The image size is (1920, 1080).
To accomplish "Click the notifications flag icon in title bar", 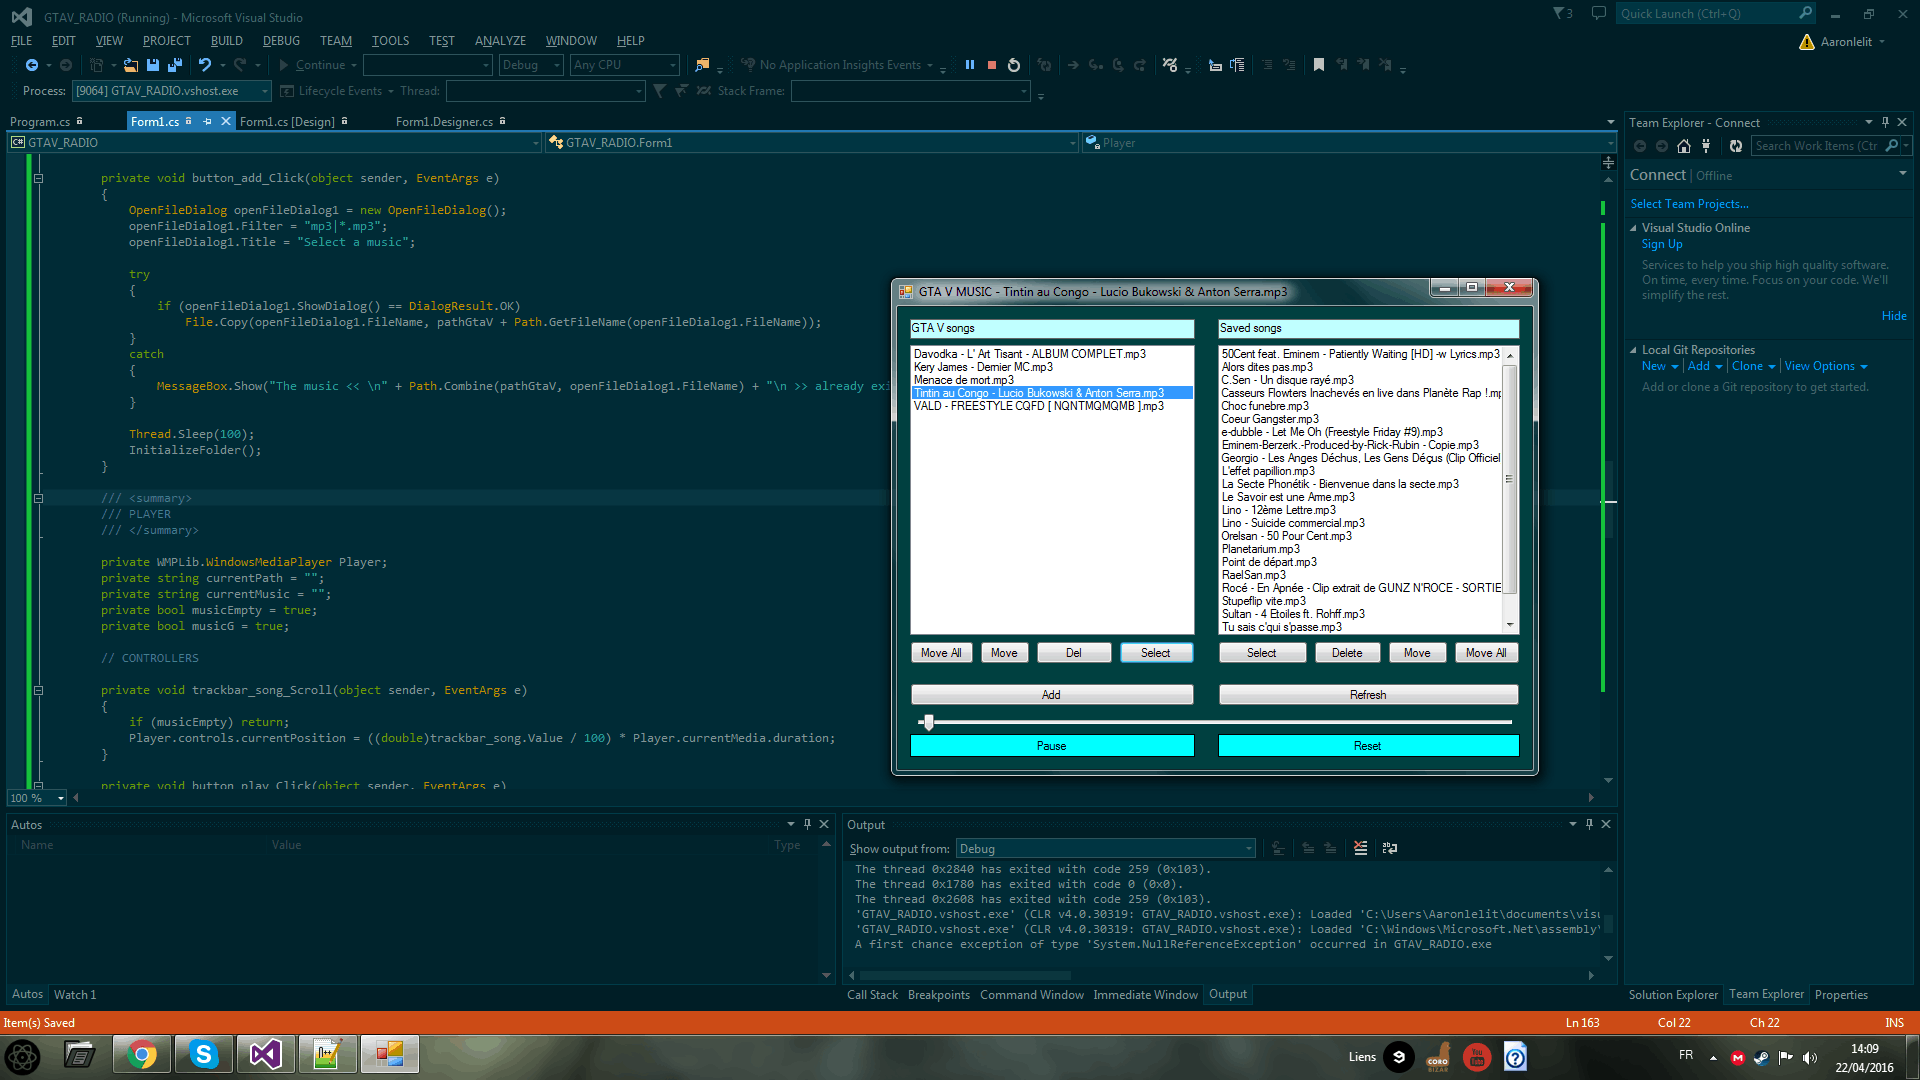I will pyautogui.click(x=1563, y=13).
